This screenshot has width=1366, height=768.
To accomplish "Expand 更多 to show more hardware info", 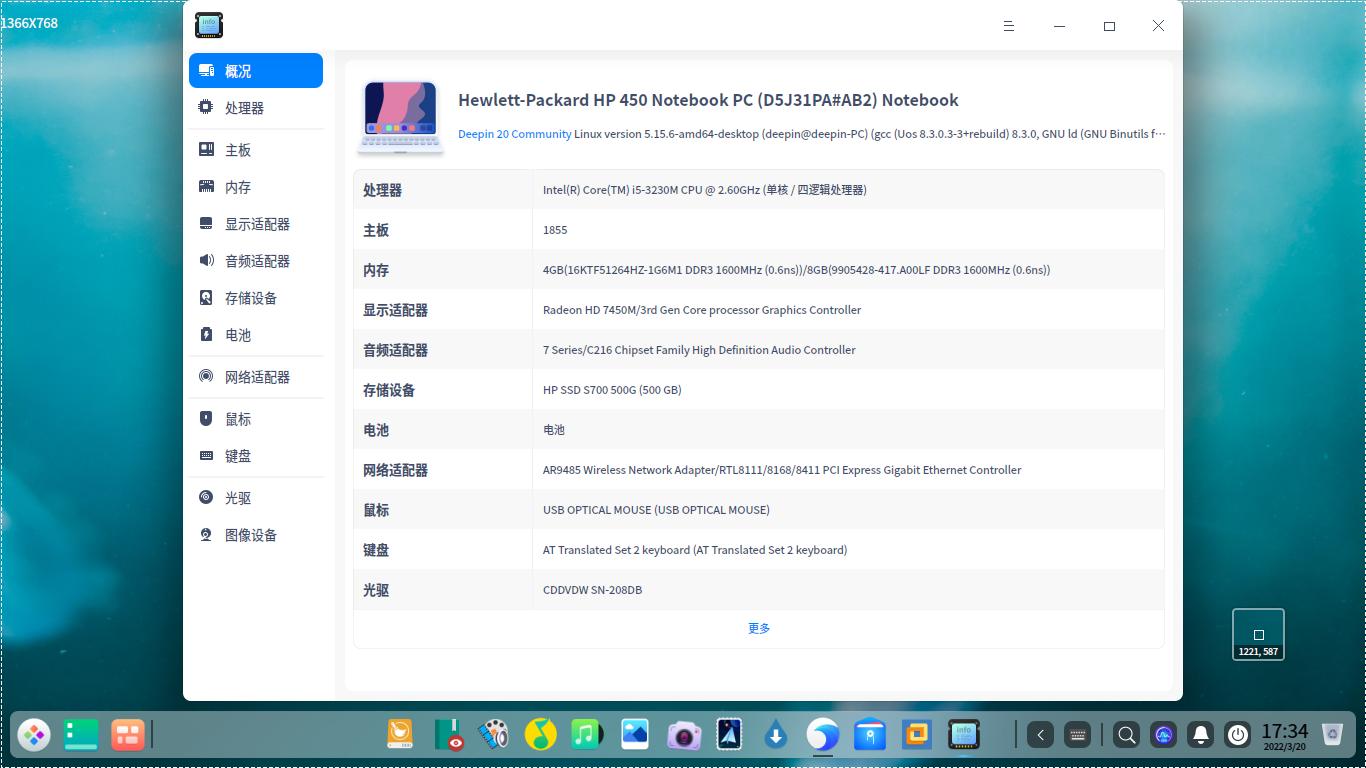I will tap(758, 628).
